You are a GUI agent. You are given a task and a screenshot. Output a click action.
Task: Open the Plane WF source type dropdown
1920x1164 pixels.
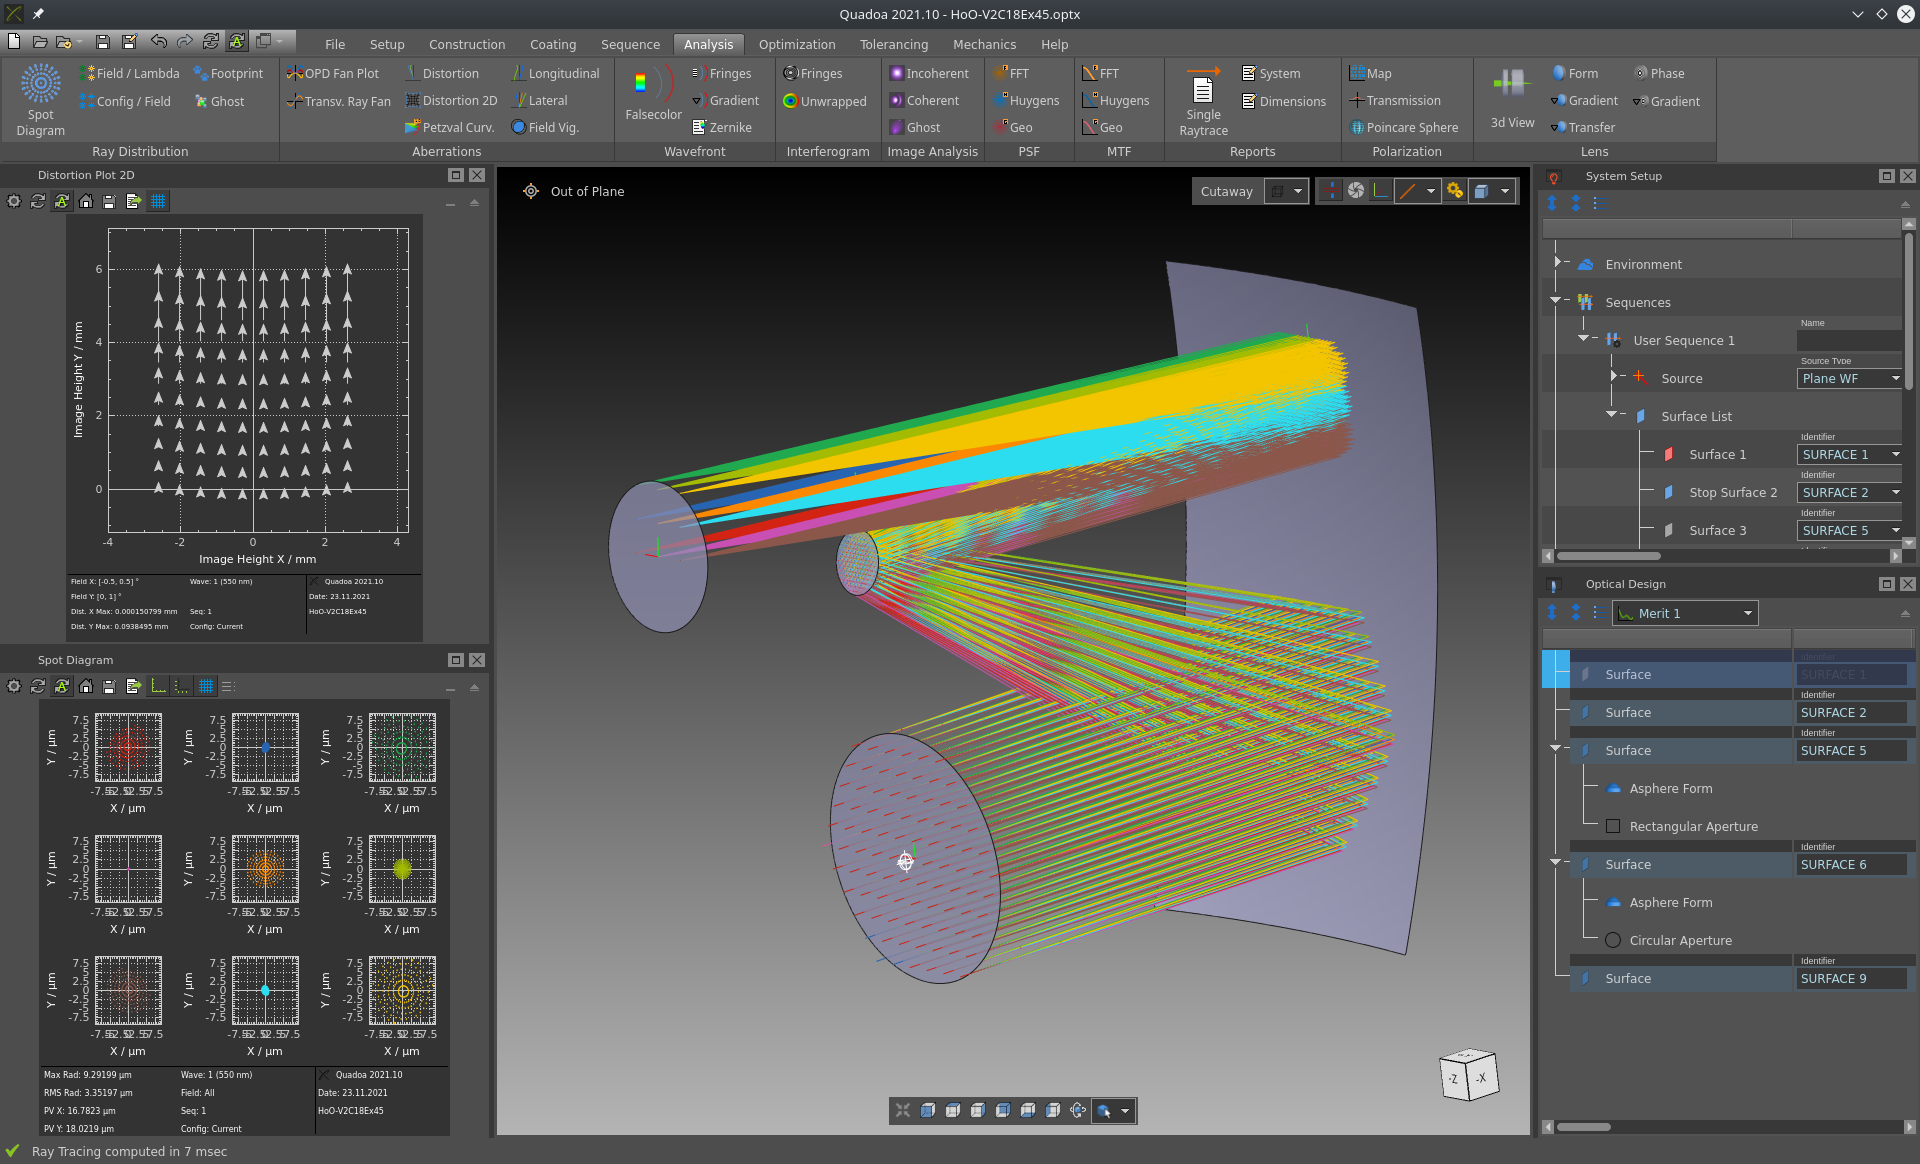[x=1849, y=378]
